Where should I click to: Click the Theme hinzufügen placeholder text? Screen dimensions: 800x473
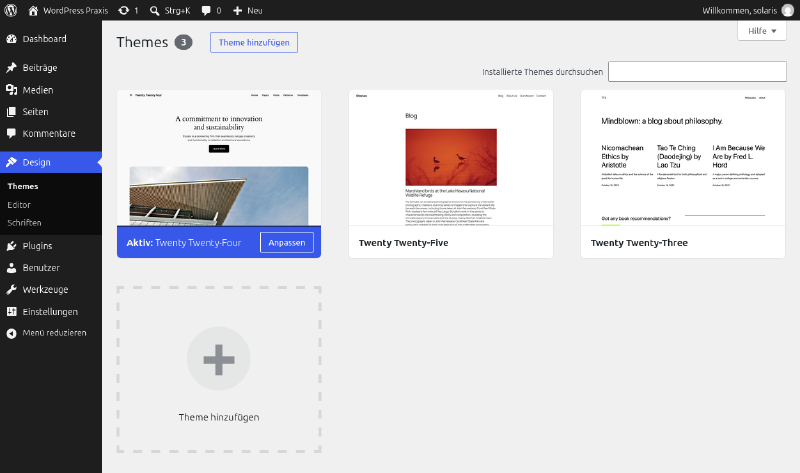219,417
